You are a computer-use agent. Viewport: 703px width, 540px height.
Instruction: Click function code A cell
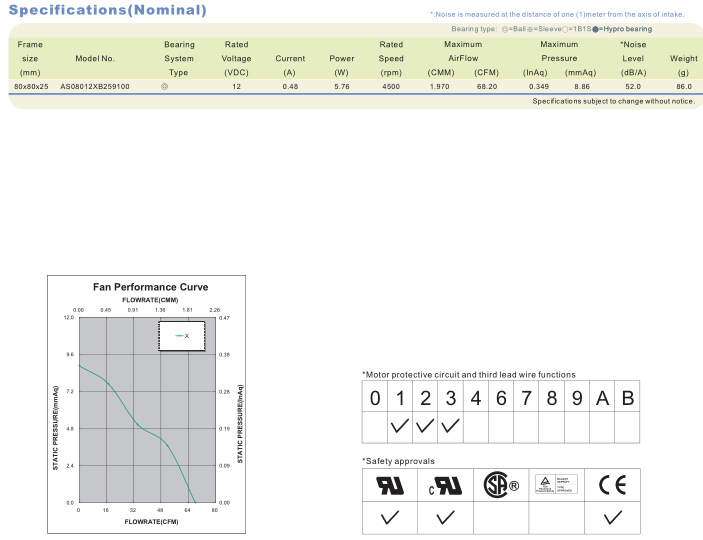point(602,397)
